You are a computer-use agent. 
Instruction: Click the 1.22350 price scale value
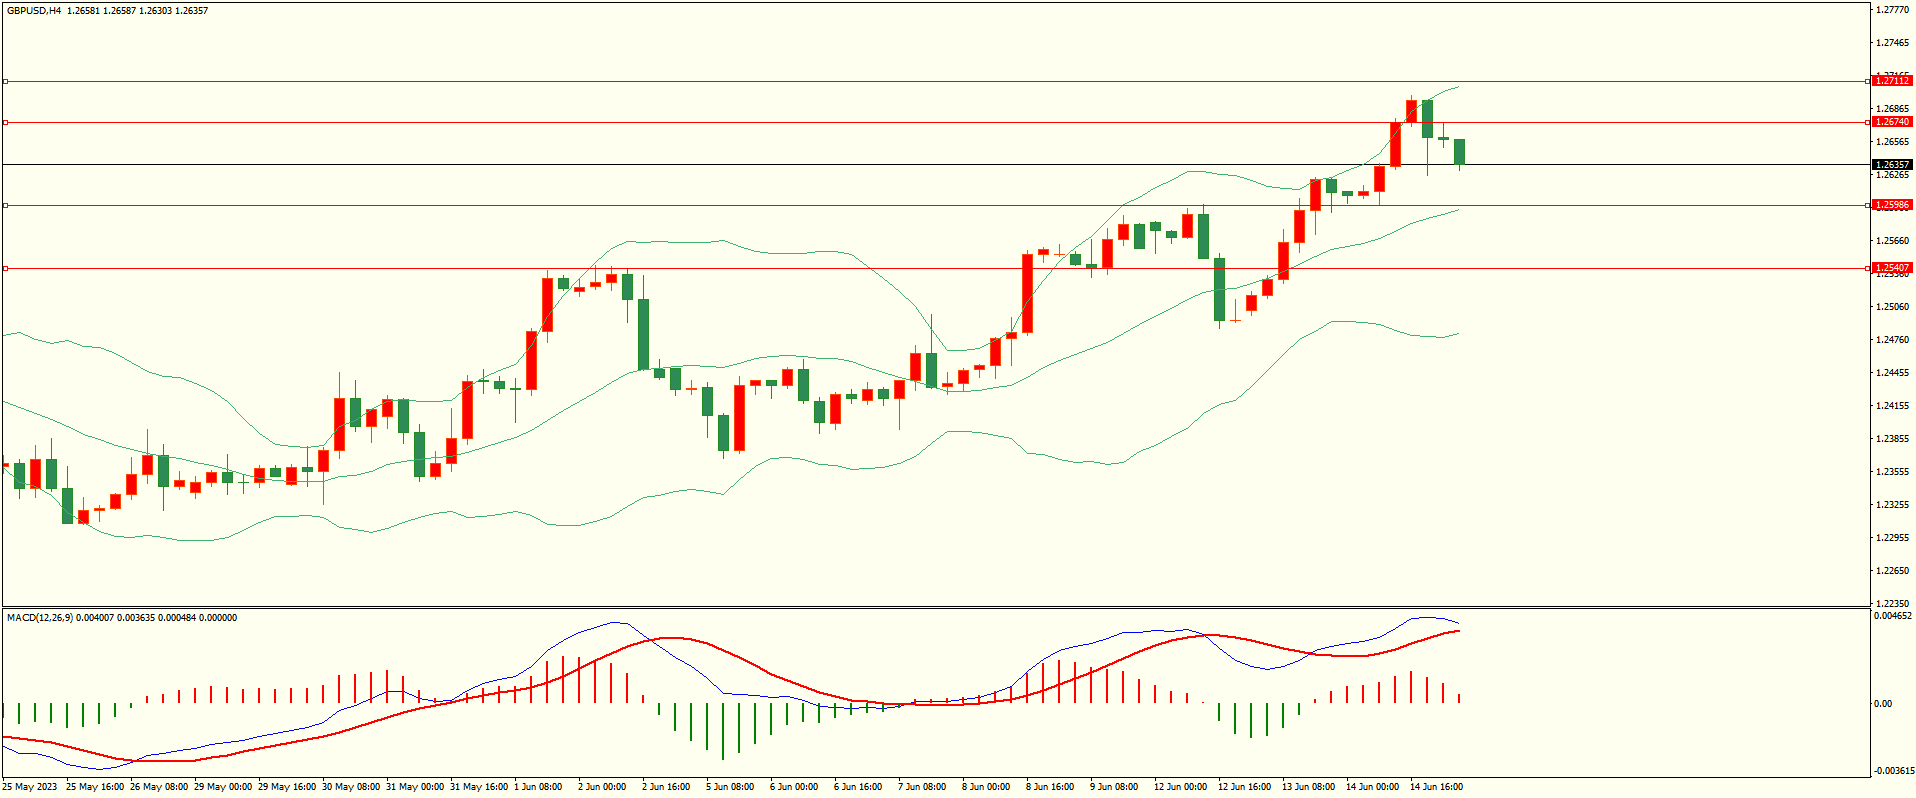pyautogui.click(x=1892, y=603)
